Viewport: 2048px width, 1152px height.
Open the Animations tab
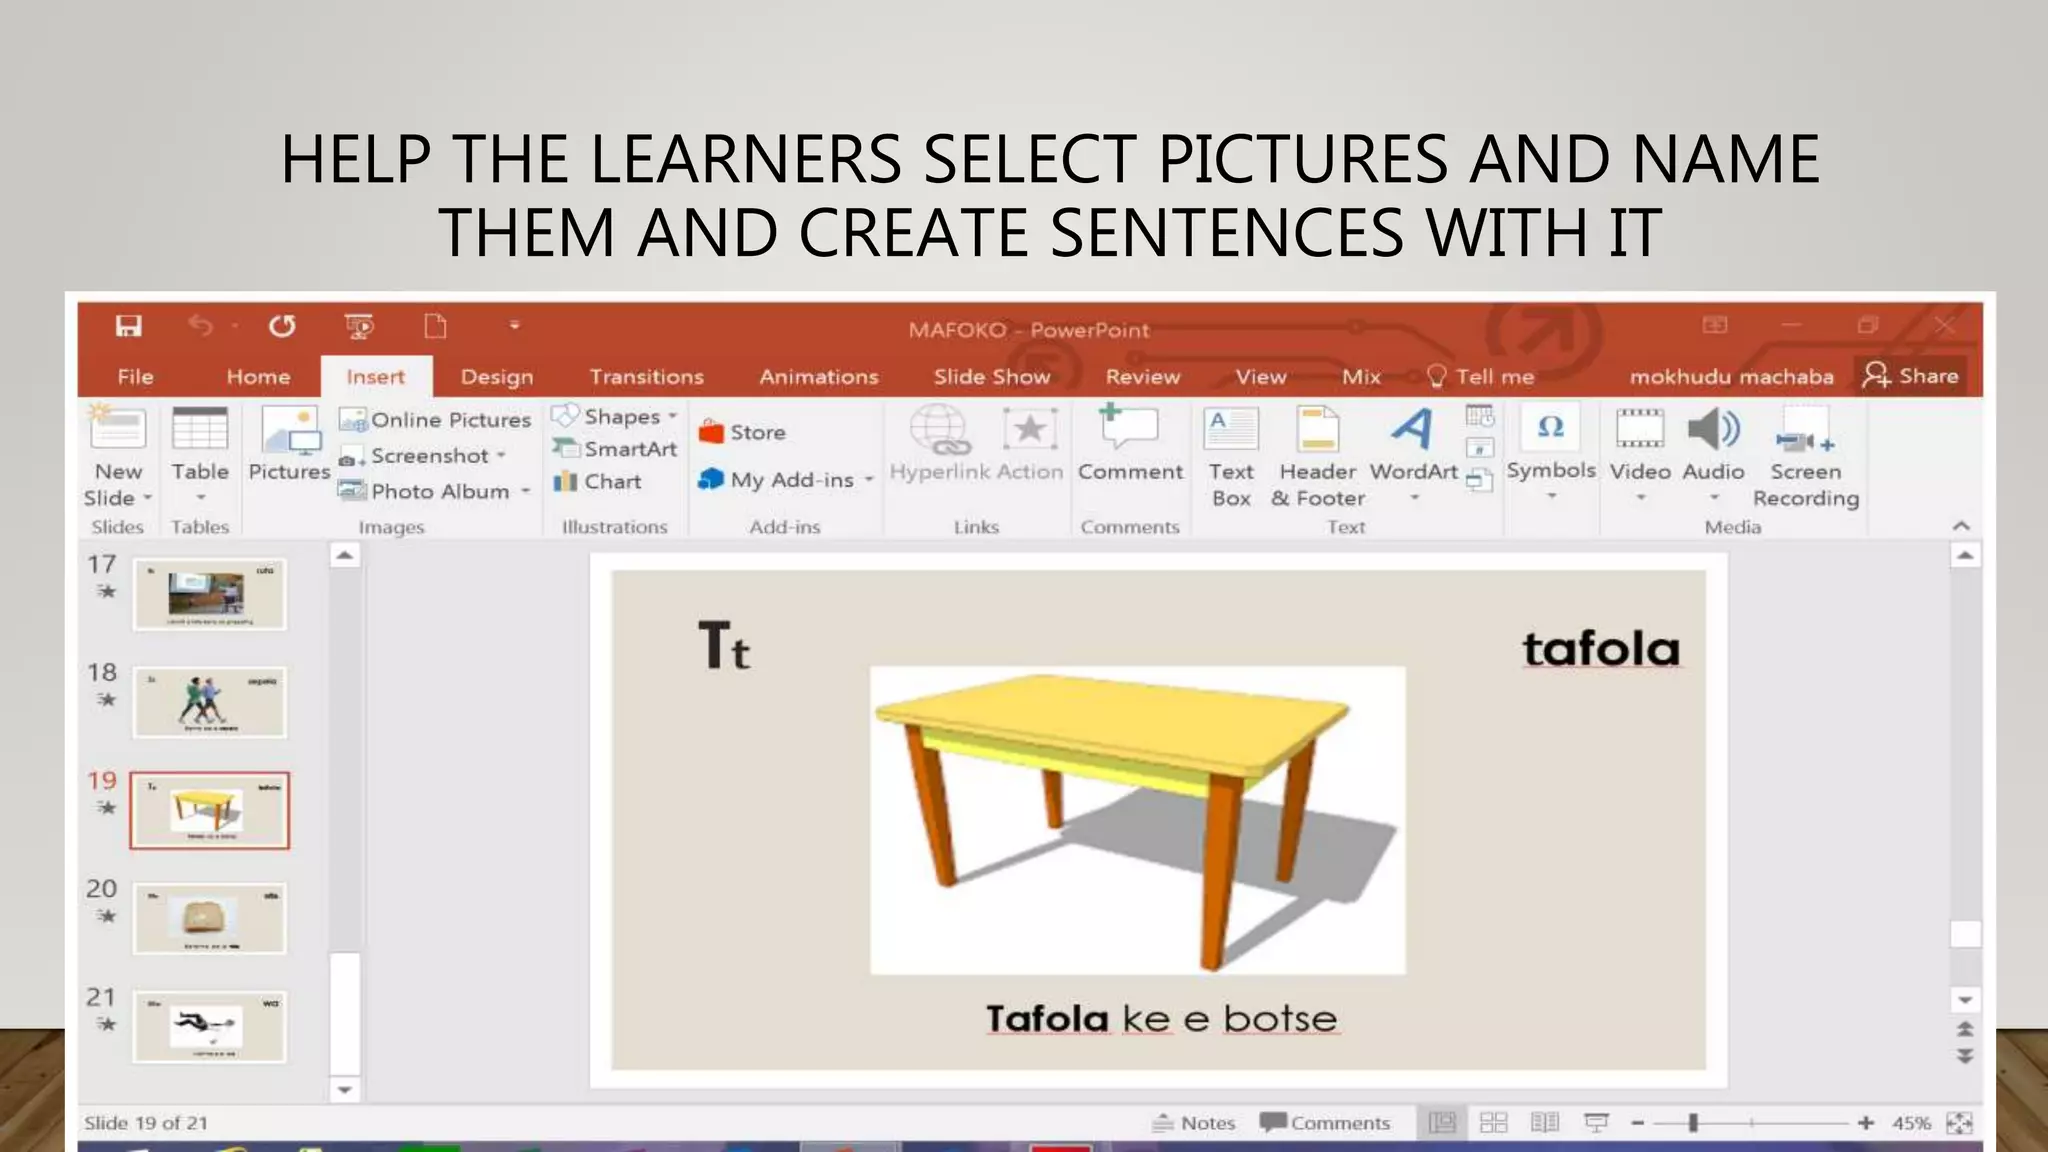click(818, 377)
